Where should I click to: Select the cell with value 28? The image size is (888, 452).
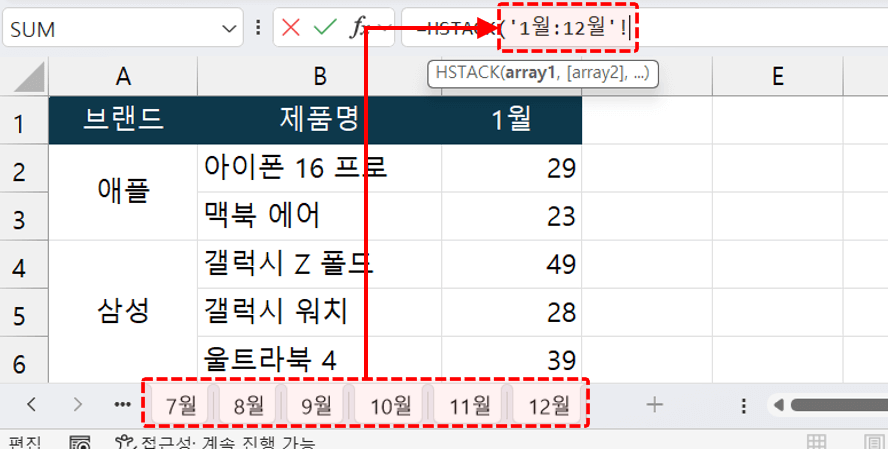point(511,313)
